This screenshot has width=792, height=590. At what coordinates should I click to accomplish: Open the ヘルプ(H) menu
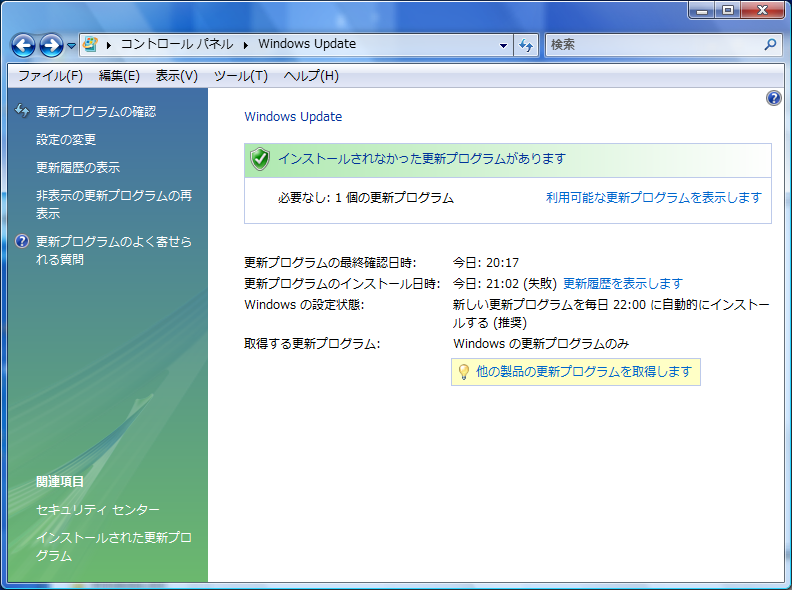(311, 76)
